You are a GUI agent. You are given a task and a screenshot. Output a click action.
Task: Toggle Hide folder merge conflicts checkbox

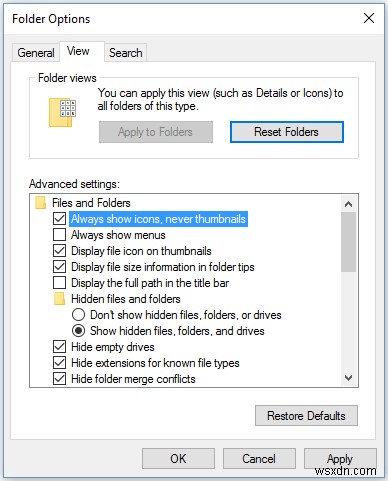(59, 379)
